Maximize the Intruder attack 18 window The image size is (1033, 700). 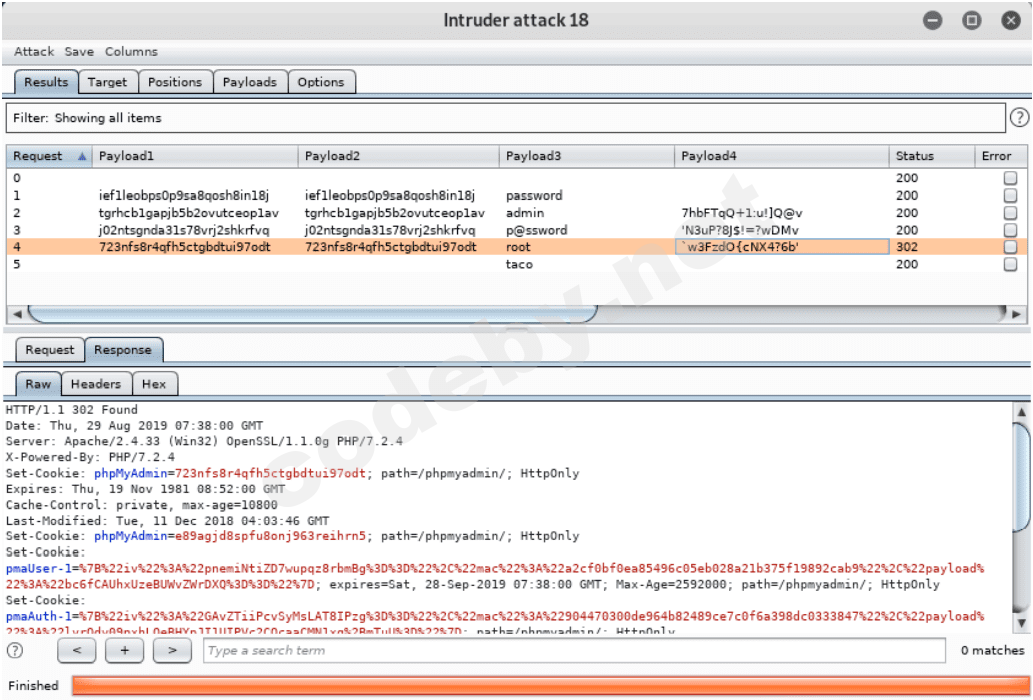(971, 20)
